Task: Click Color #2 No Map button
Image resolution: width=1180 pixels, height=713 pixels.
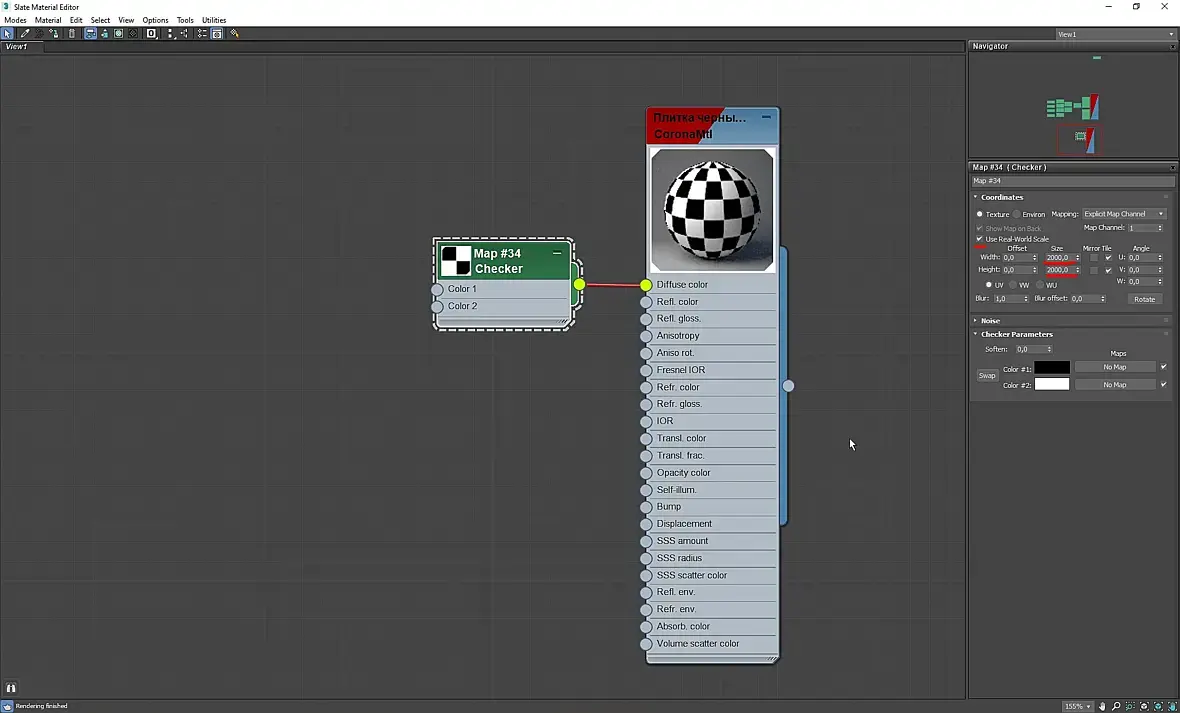Action: [1115, 385]
